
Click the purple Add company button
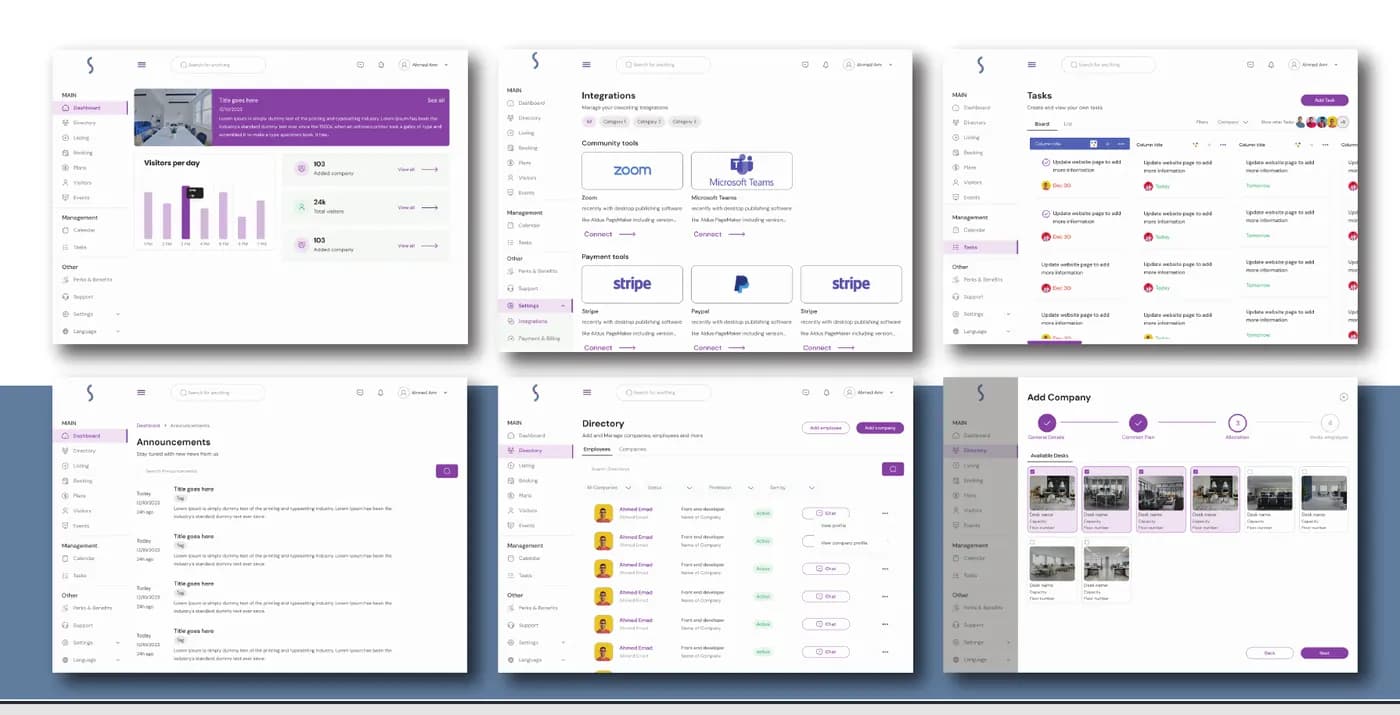880,428
